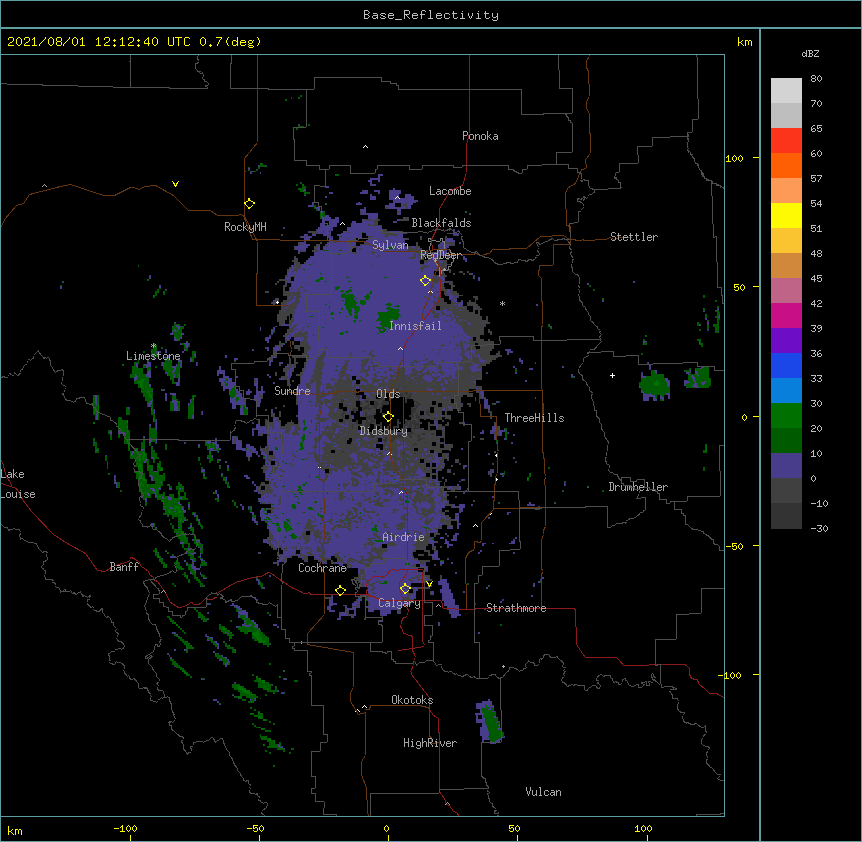
Task: Click the HighRiver city label
Action: 430,743
